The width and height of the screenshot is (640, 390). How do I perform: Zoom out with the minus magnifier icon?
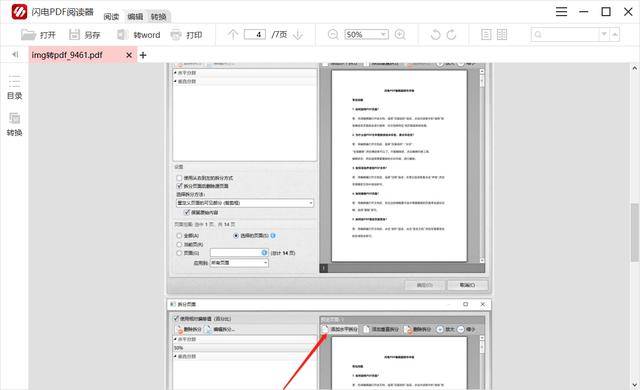click(333, 35)
